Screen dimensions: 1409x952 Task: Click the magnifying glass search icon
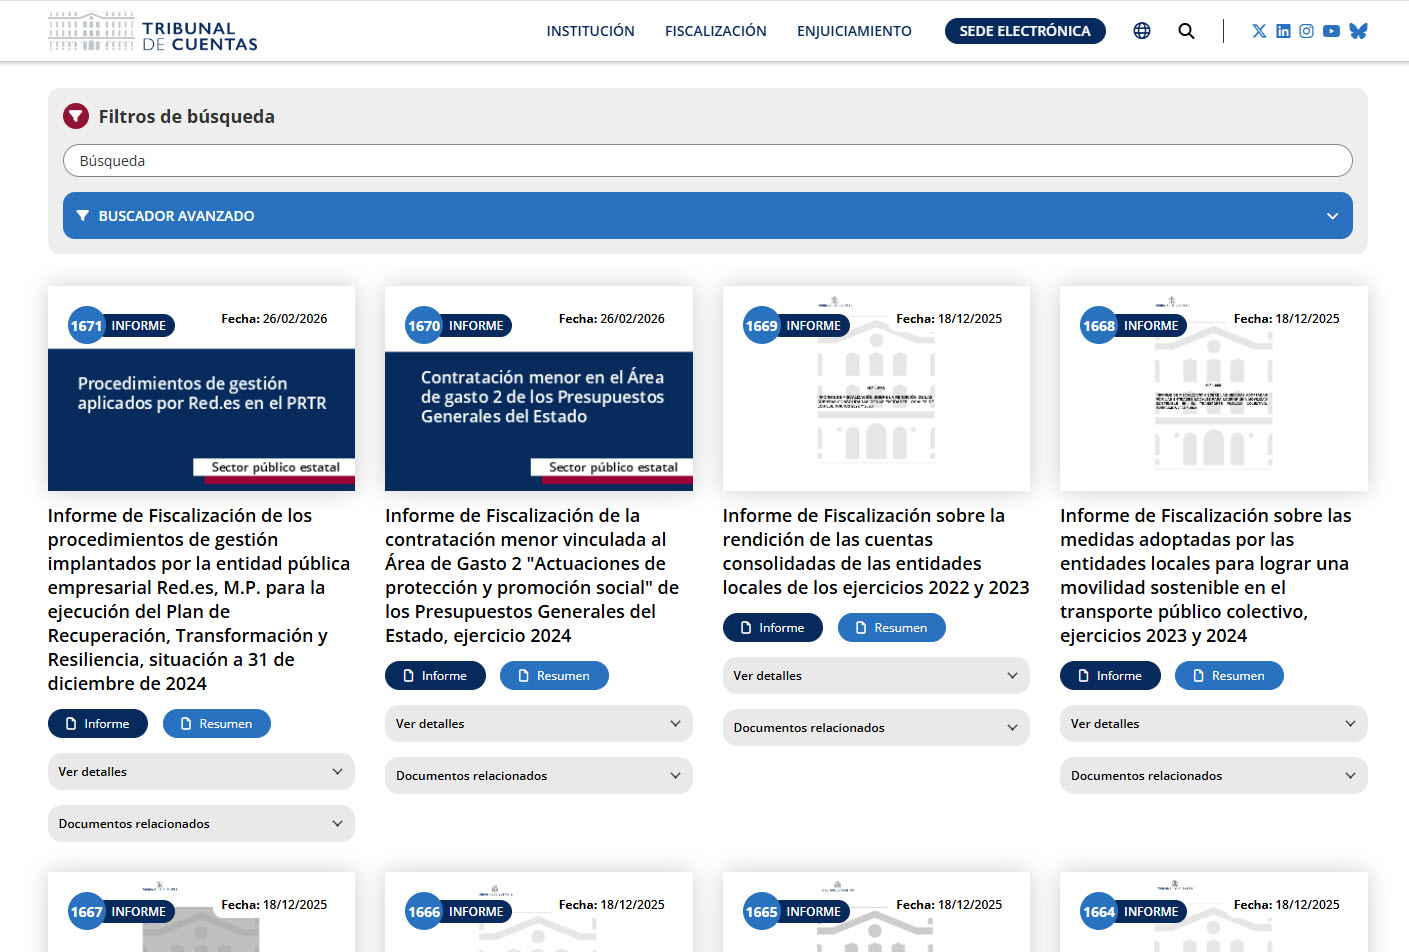pos(1186,31)
